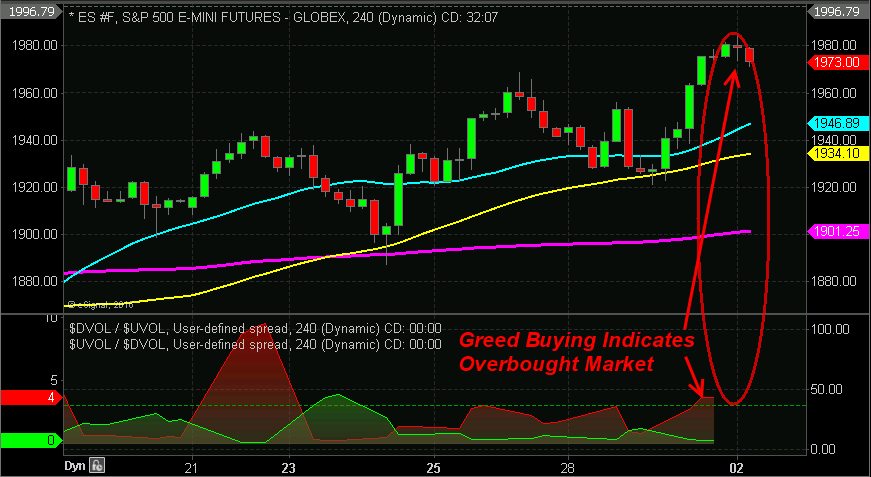Viewport: 871px width, 477px height.
Task: Click the cyan 1946.89 moving average tag
Action: coord(837,123)
